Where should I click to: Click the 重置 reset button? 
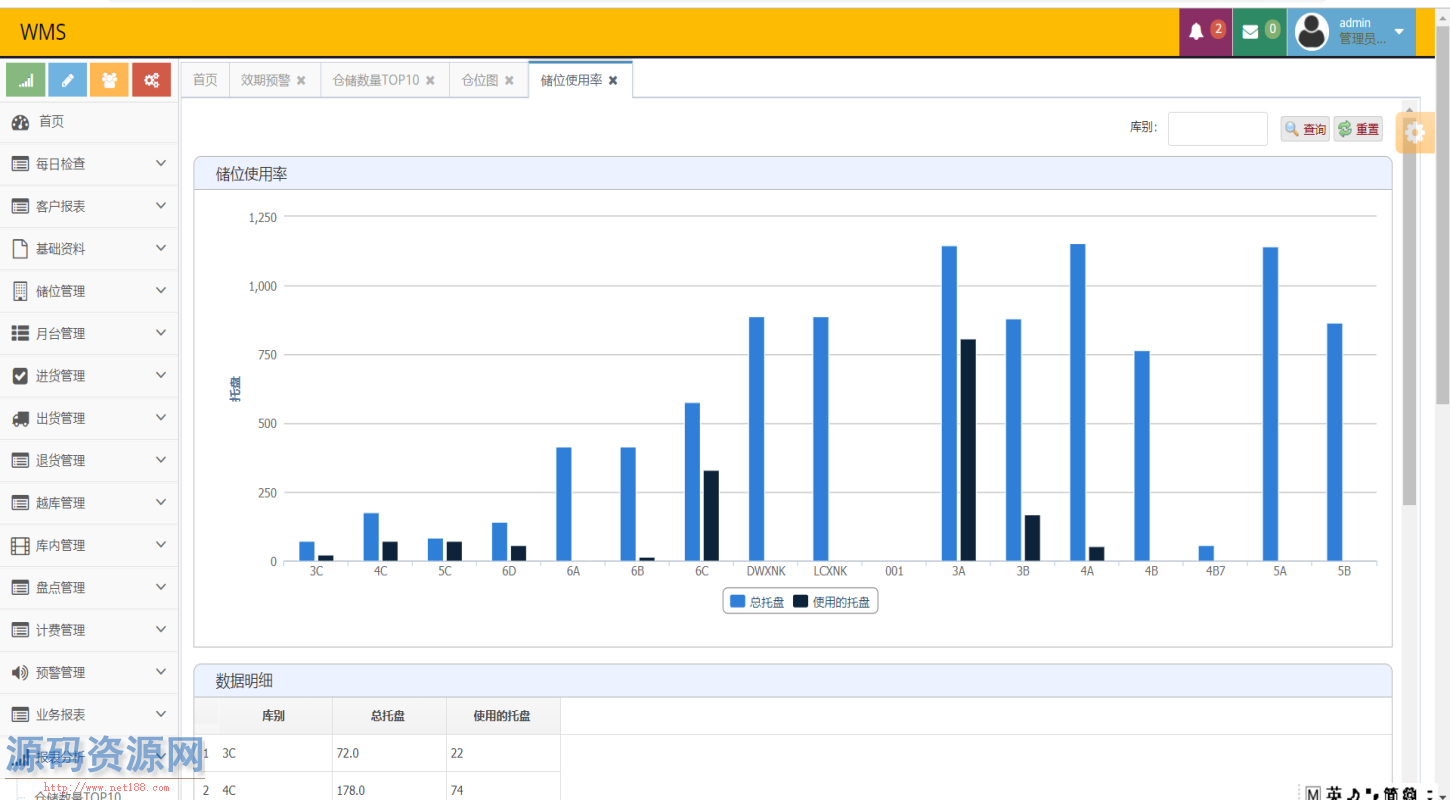pyautogui.click(x=1358, y=129)
